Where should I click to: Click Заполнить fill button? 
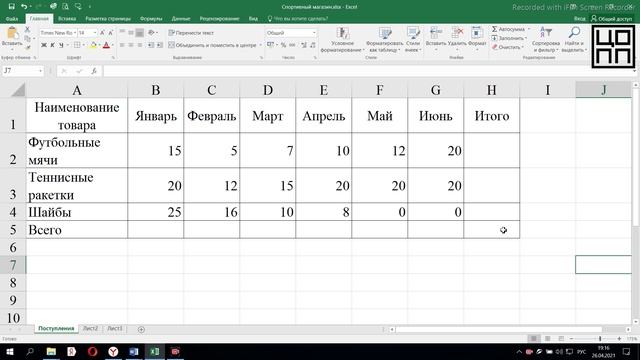[x=509, y=38]
